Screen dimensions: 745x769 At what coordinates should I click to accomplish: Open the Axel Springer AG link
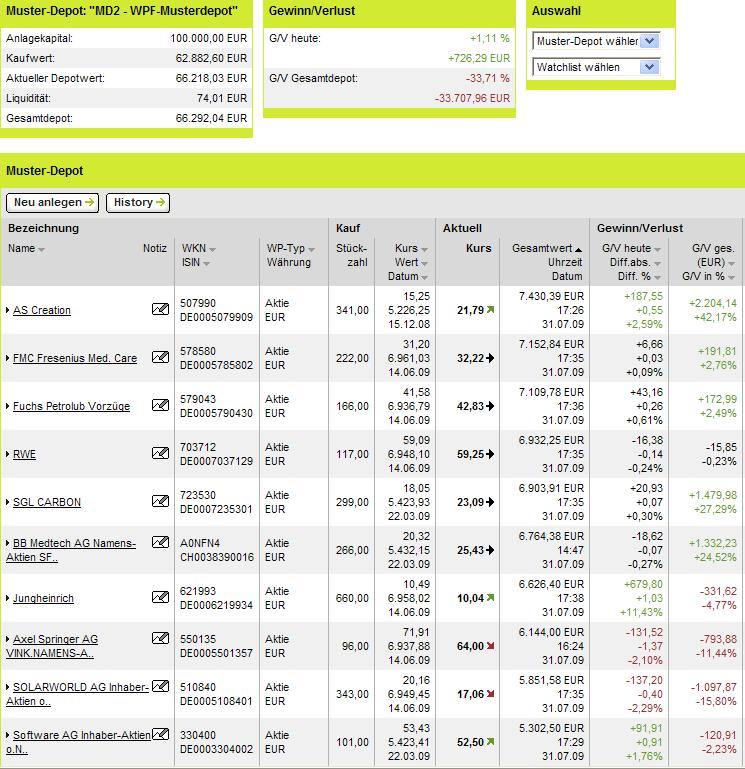click(x=52, y=646)
